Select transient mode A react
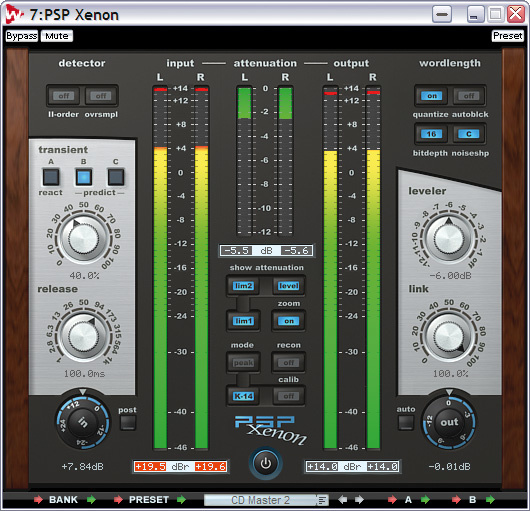 (x=51, y=177)
